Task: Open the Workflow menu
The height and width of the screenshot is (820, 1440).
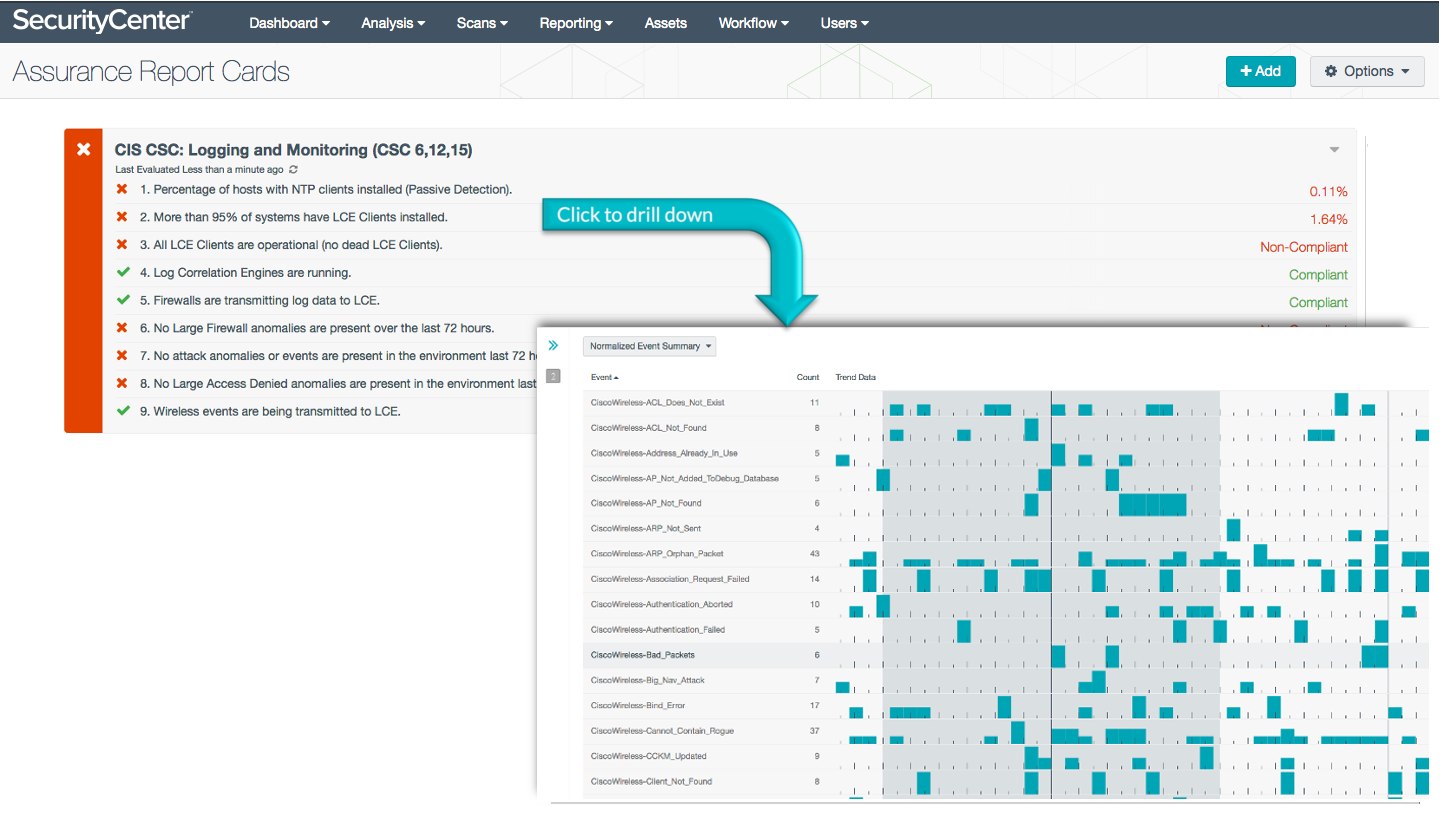Action: tap(753, 23)
